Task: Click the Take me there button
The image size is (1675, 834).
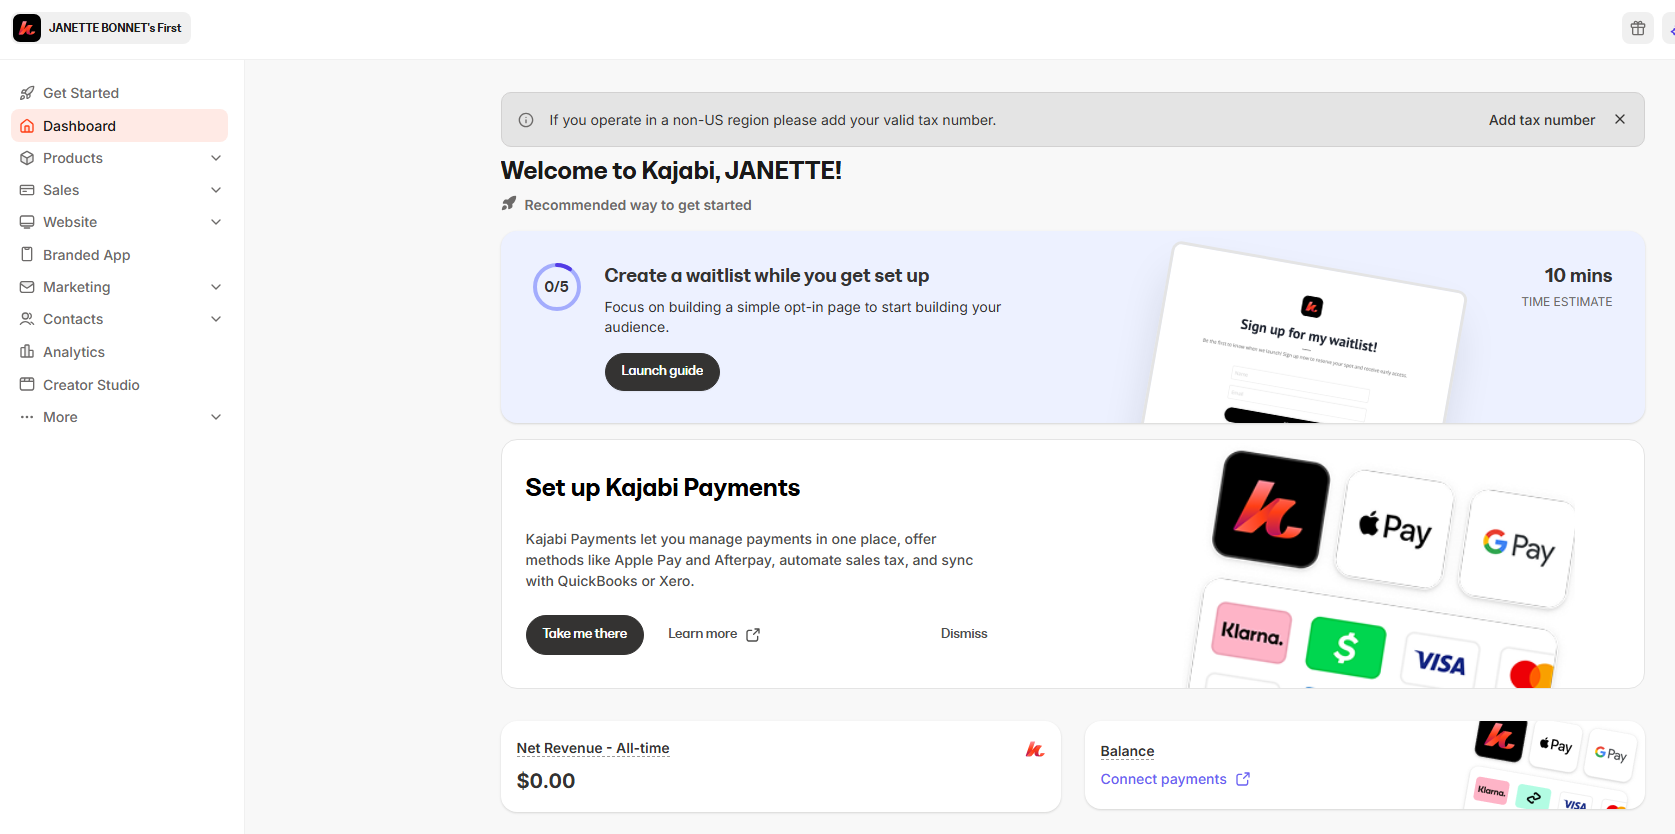Action: [x=584, y=634]
